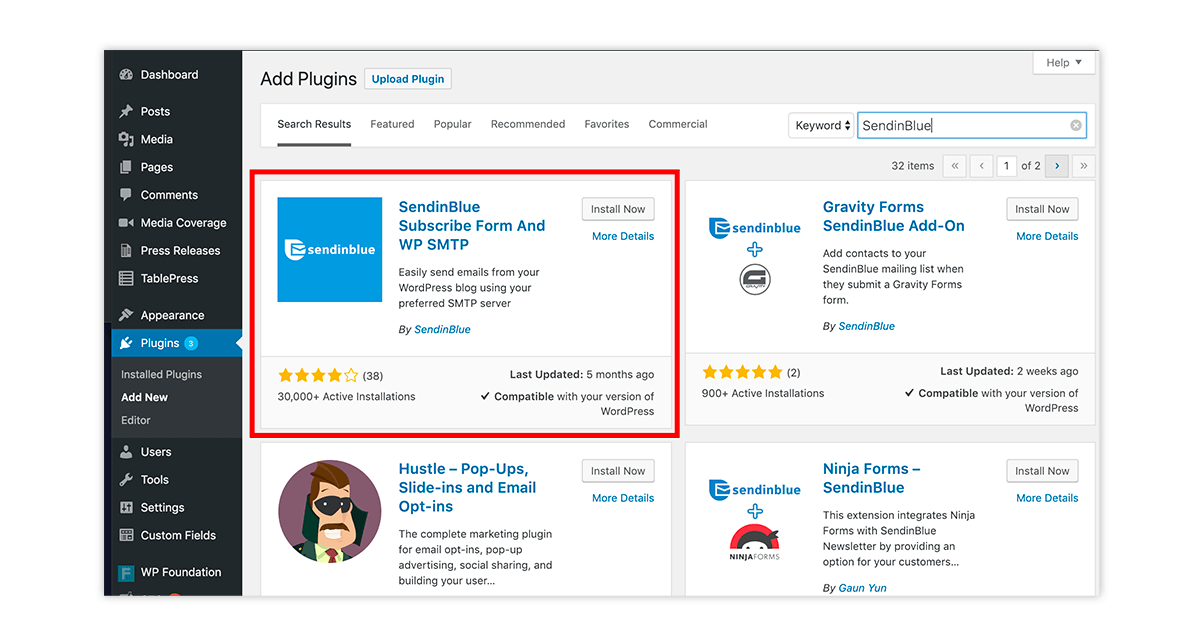Go to the previous results page
Screen dimensions: 1200x628
point(982,166)
